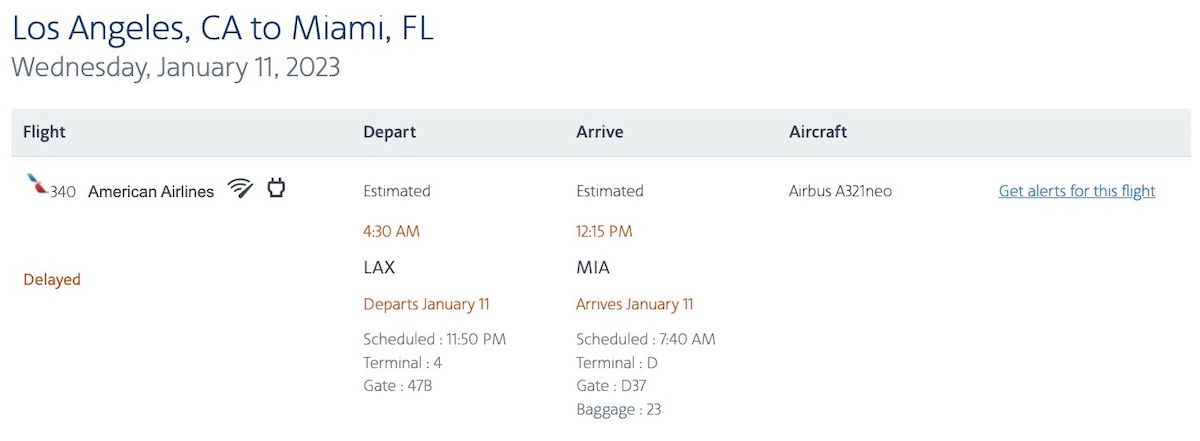
Task: Open Get alerts for this flight link
Action: (1077, 191)
